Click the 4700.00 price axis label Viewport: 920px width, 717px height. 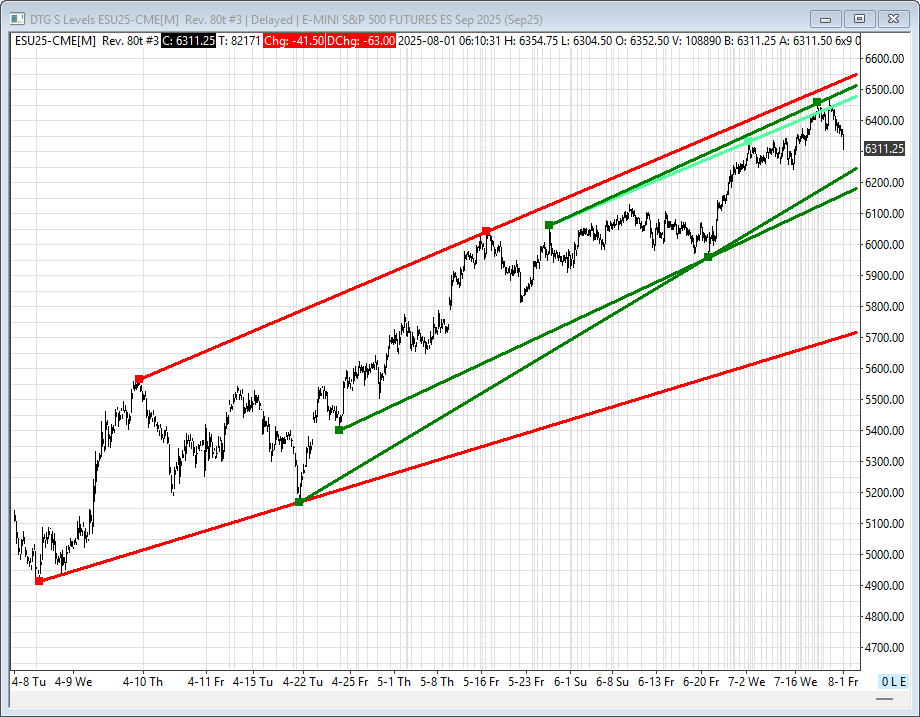pyautogui.click(x=884, y=648)
